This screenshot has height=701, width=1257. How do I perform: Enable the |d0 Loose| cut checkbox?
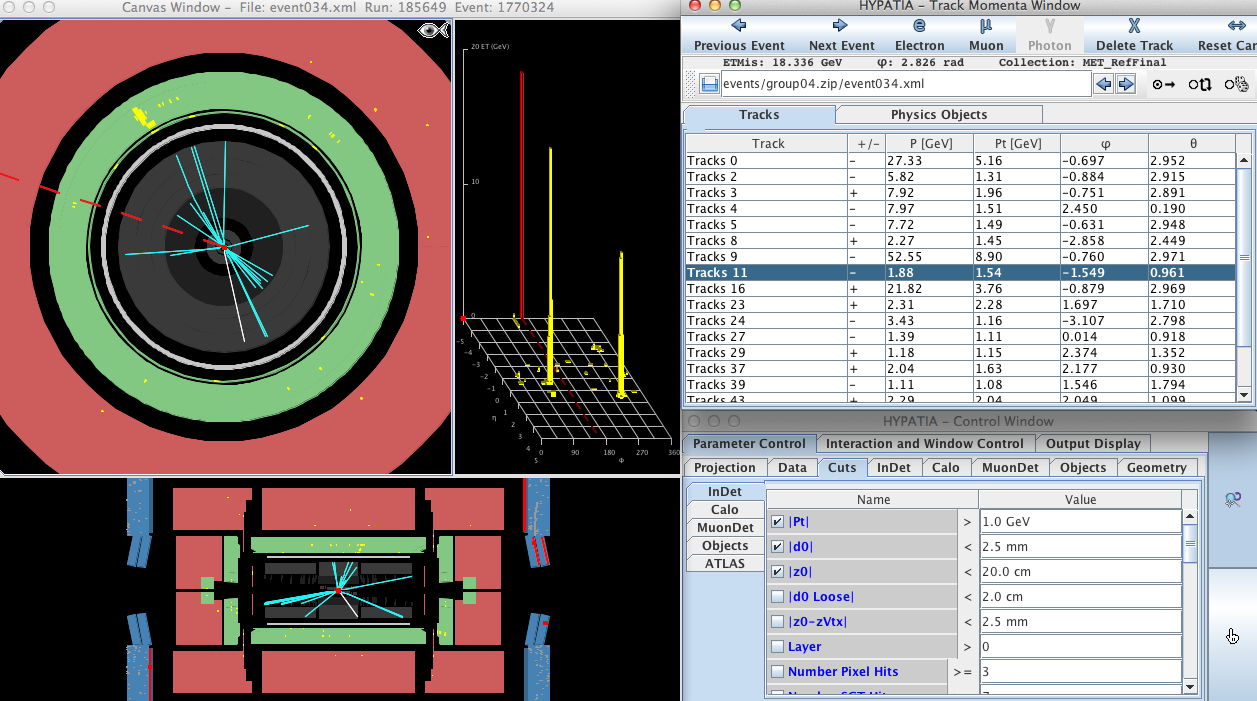tap(777, 597)
